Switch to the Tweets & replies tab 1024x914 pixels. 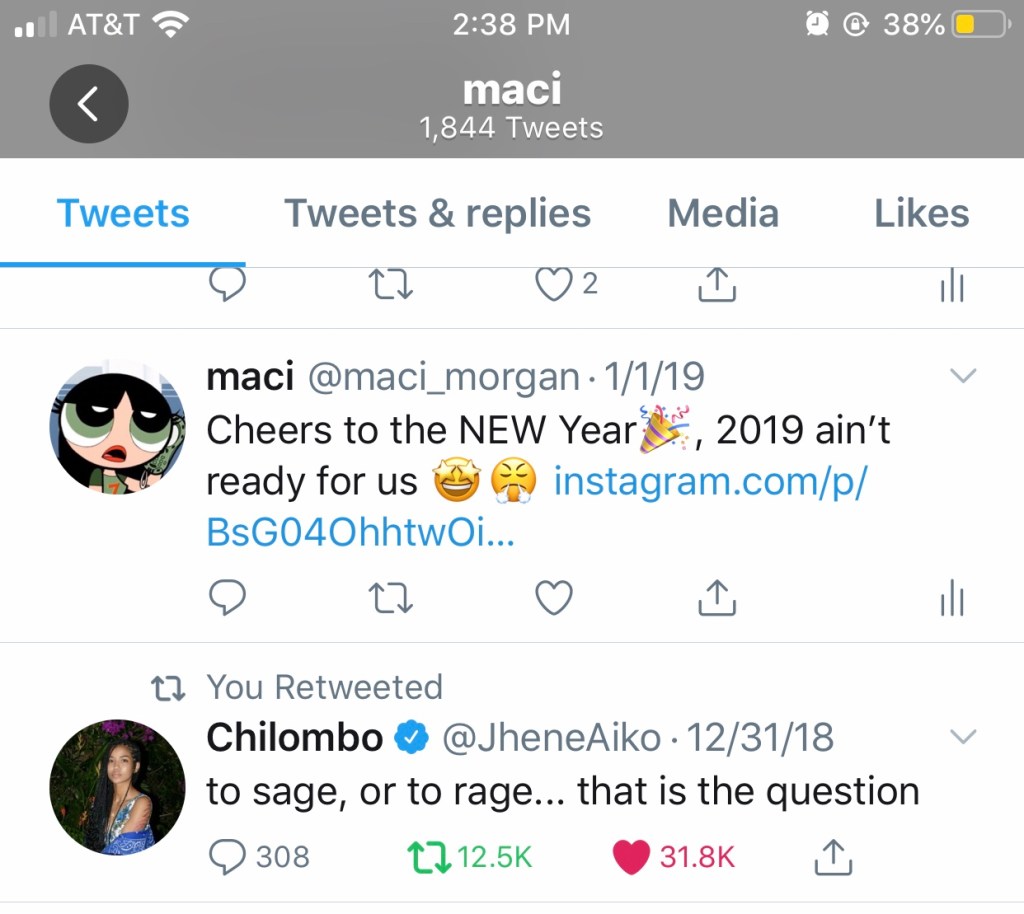[437, 213]
